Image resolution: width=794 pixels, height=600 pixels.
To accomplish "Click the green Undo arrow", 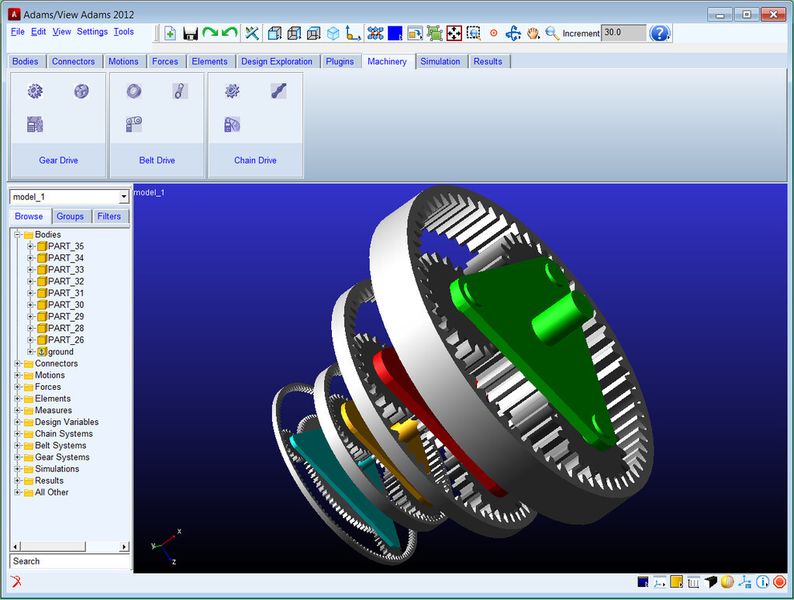I will coord(229,33).
